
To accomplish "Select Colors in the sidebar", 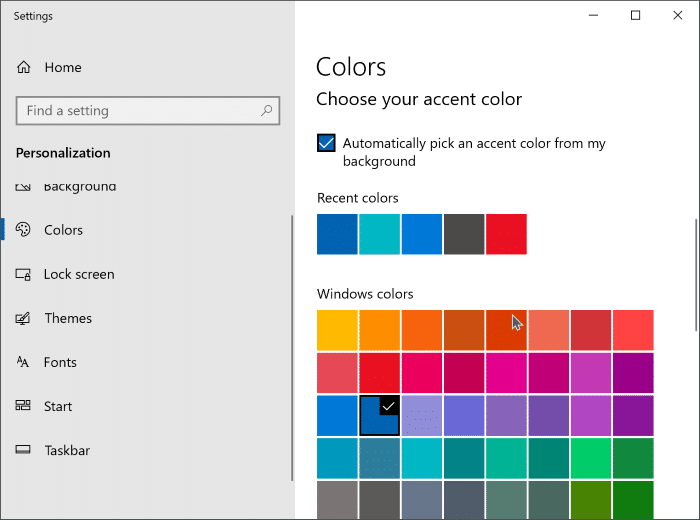I will pyautogui.click(x=63, y=230).
